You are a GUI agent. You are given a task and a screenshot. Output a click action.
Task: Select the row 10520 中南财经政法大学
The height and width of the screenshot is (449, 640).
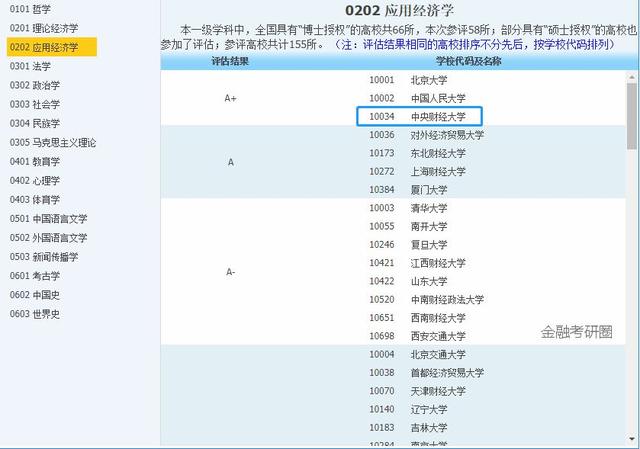click(x=427, y=299)
